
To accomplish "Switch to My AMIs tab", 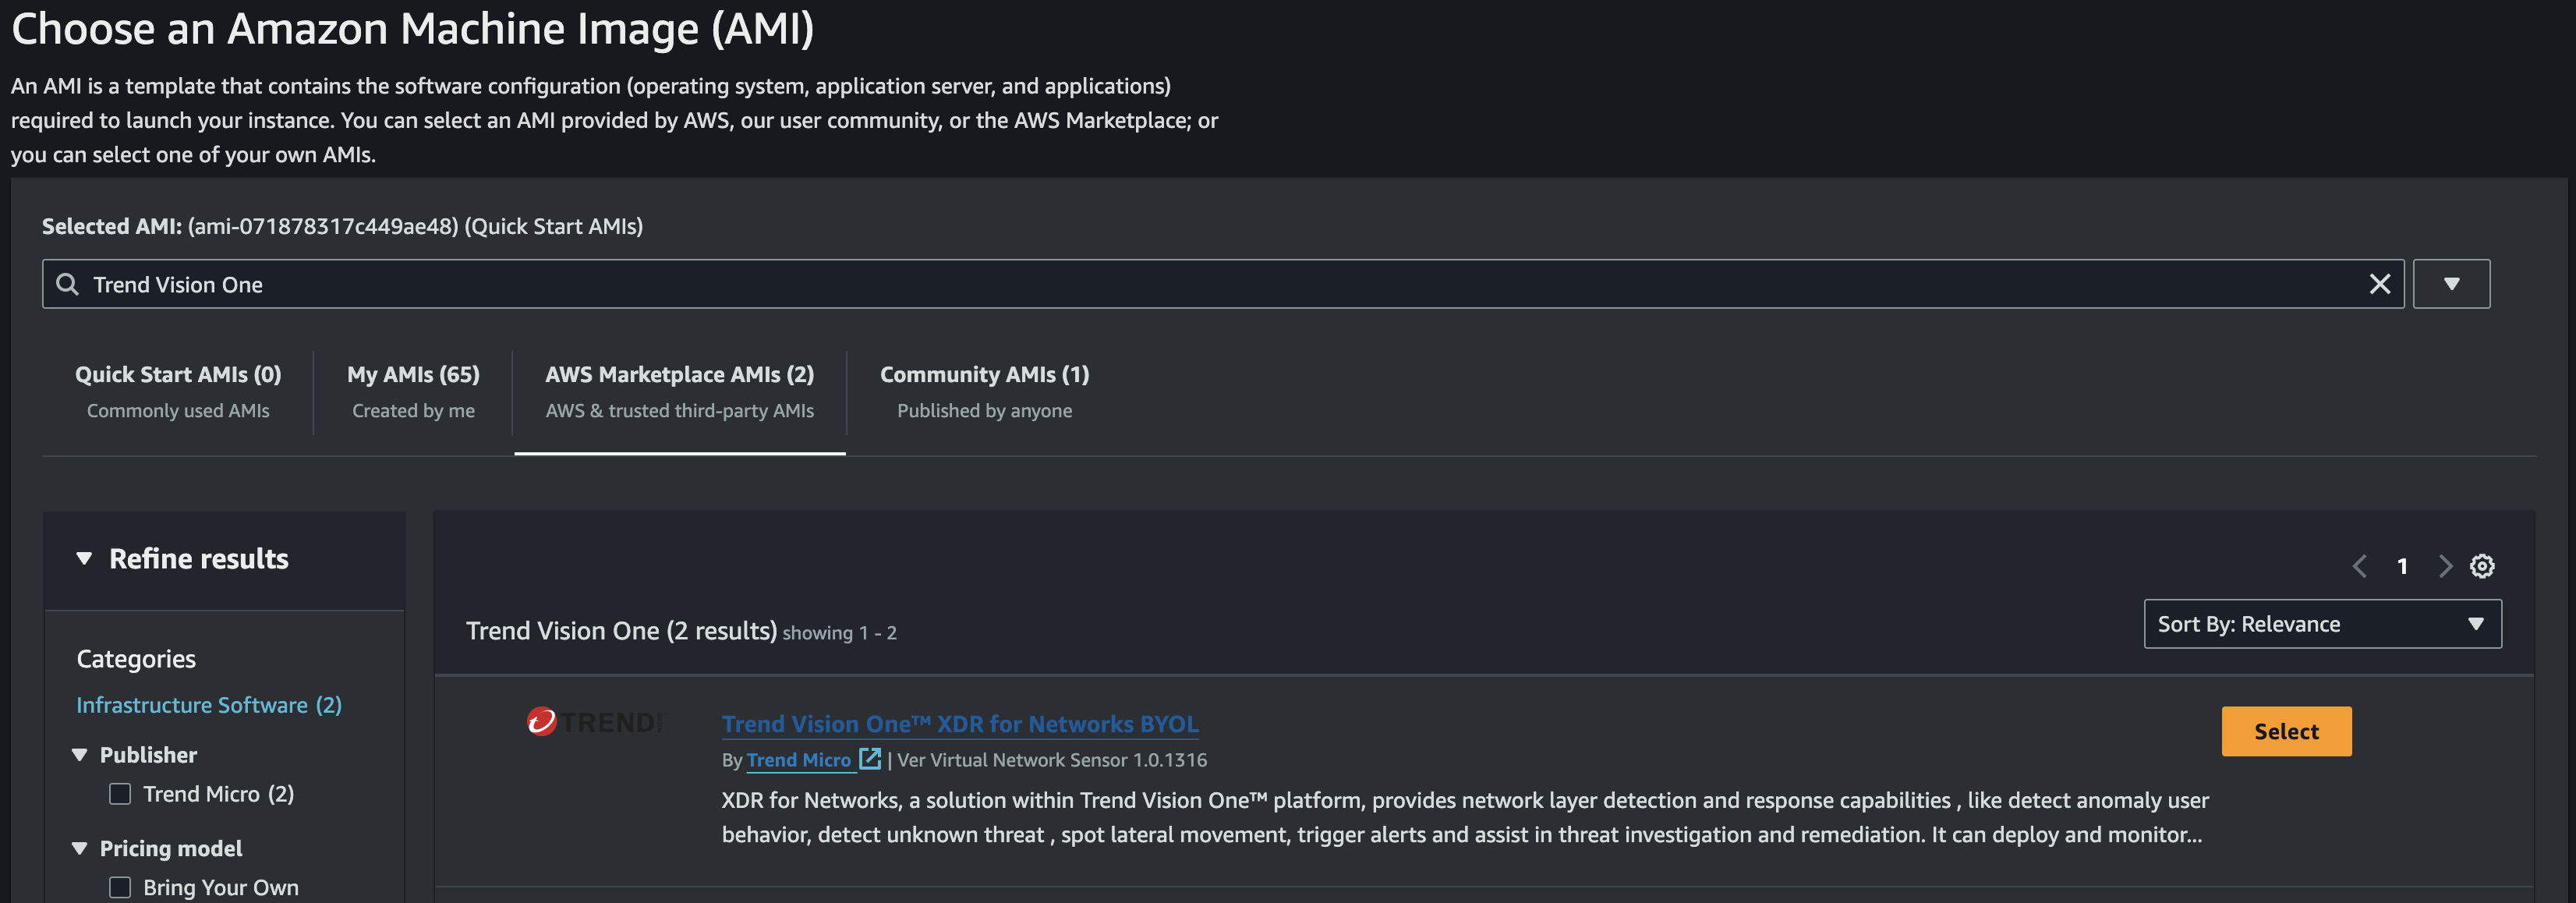I will [x=413, y=392].
